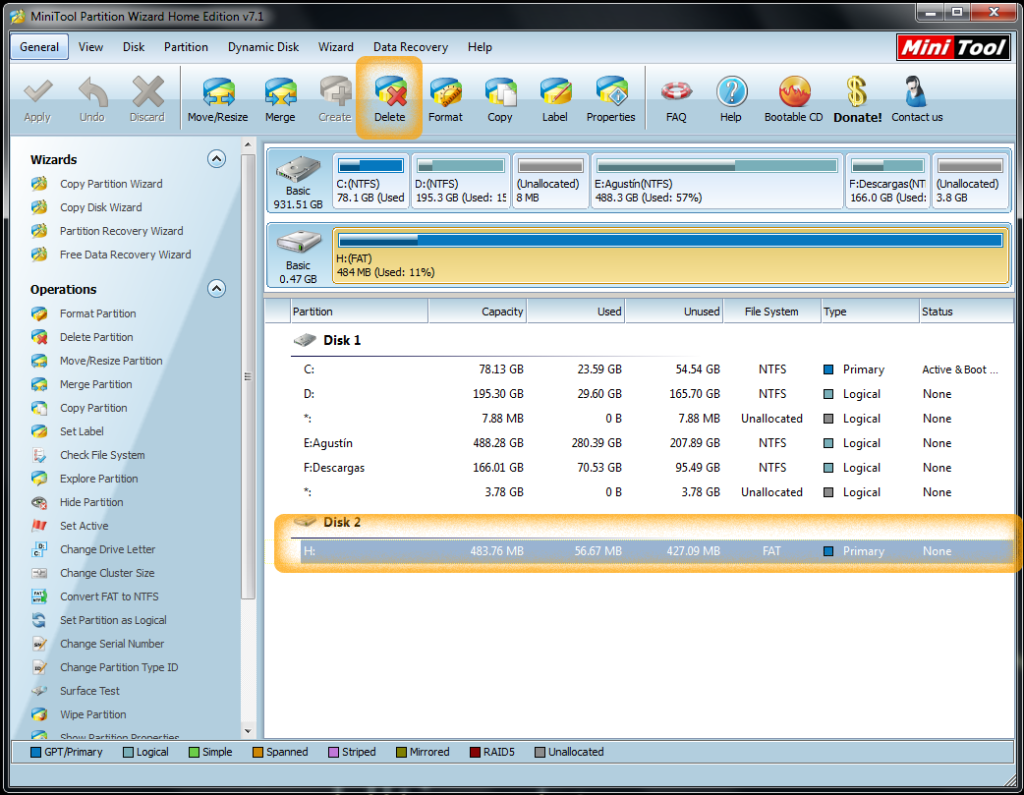Click the Apply toolbar icon
This screenshot has height=795, width=1024.
click(38, 99)
